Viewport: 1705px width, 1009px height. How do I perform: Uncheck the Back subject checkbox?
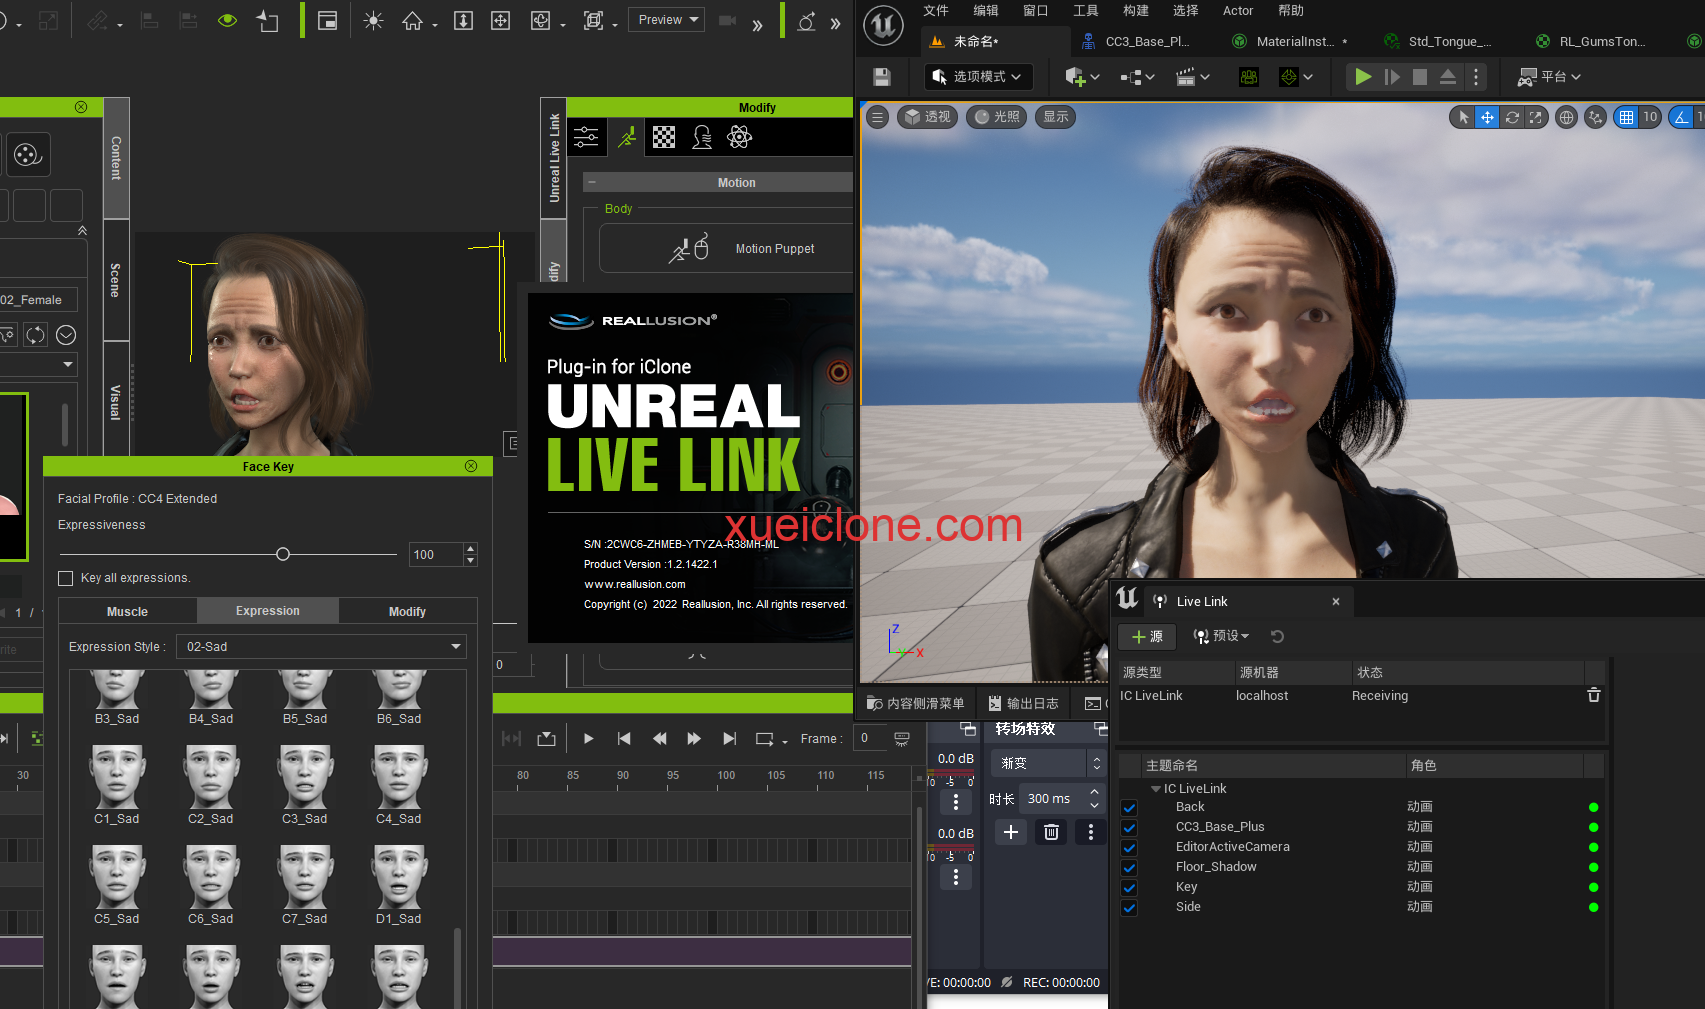click(x=1129, y=808)
